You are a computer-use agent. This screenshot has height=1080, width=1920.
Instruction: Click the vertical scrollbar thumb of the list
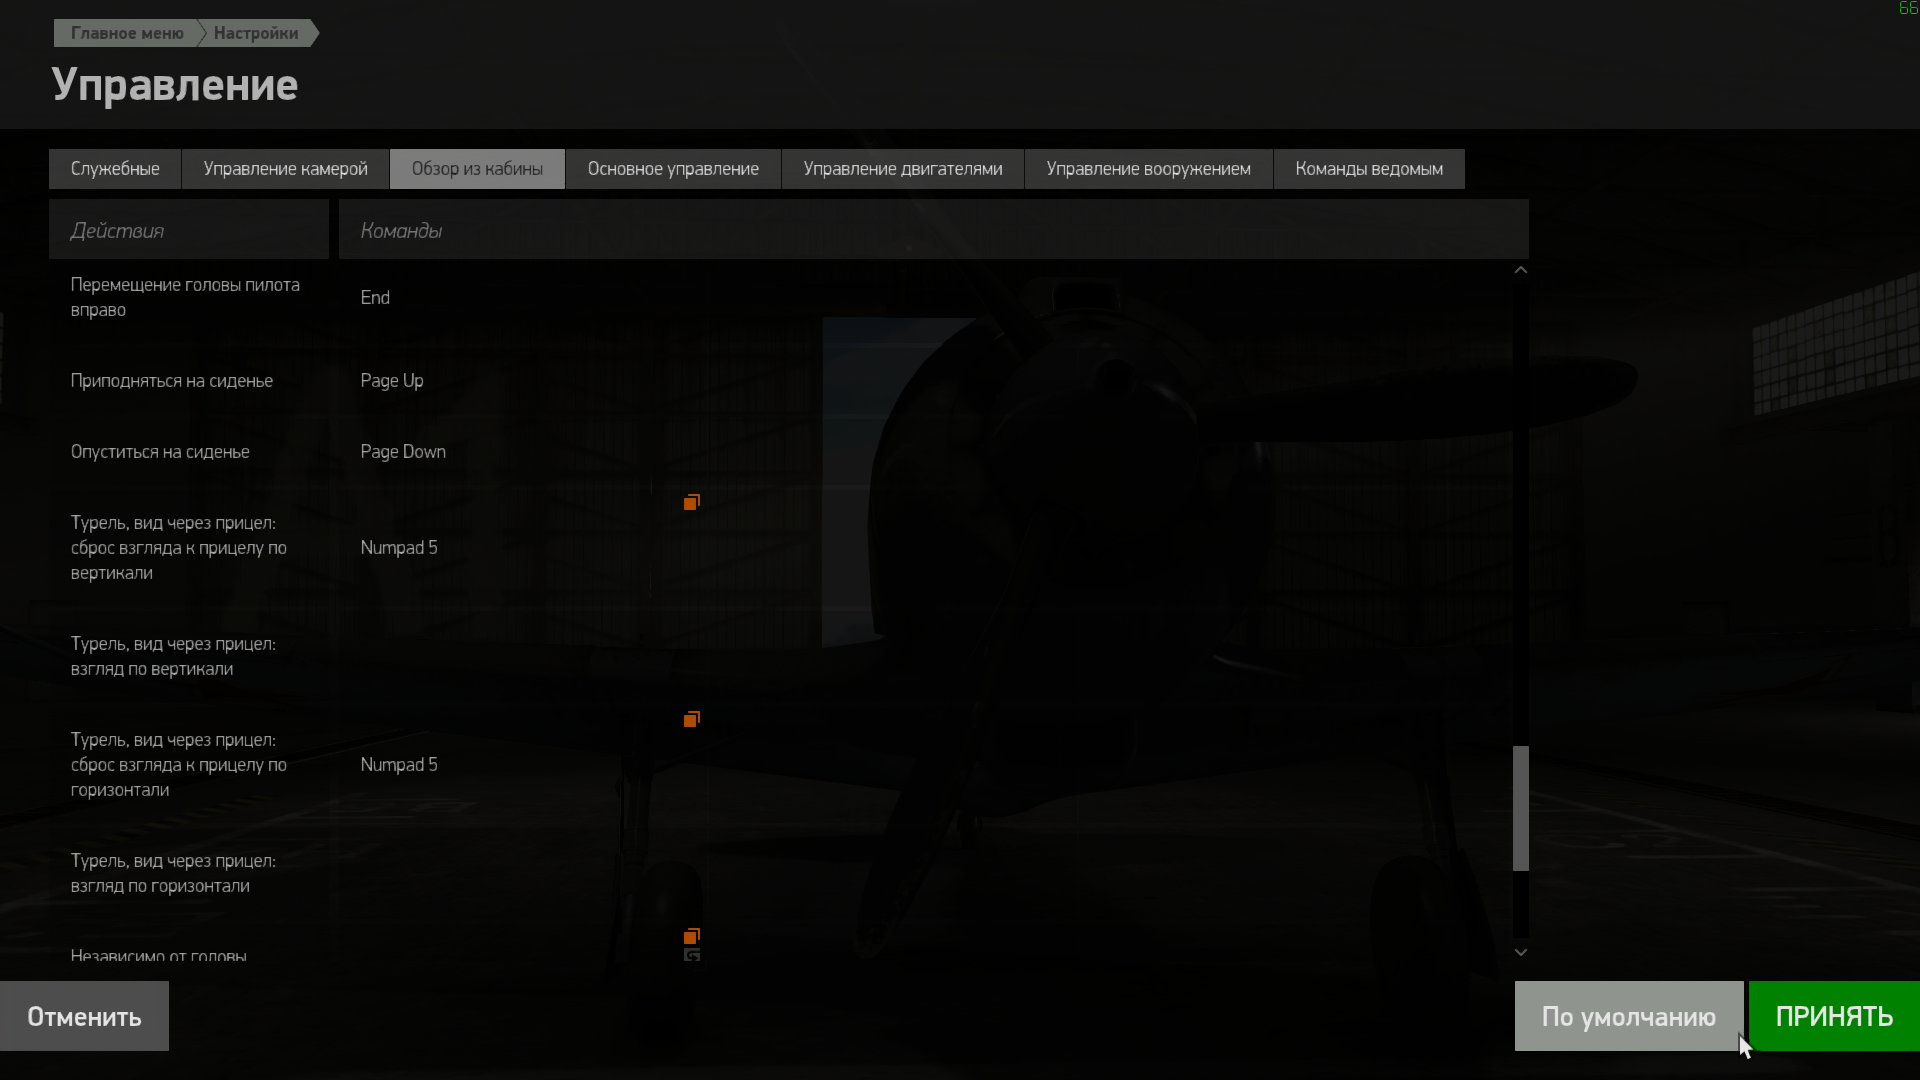(x=1521, y=808)
